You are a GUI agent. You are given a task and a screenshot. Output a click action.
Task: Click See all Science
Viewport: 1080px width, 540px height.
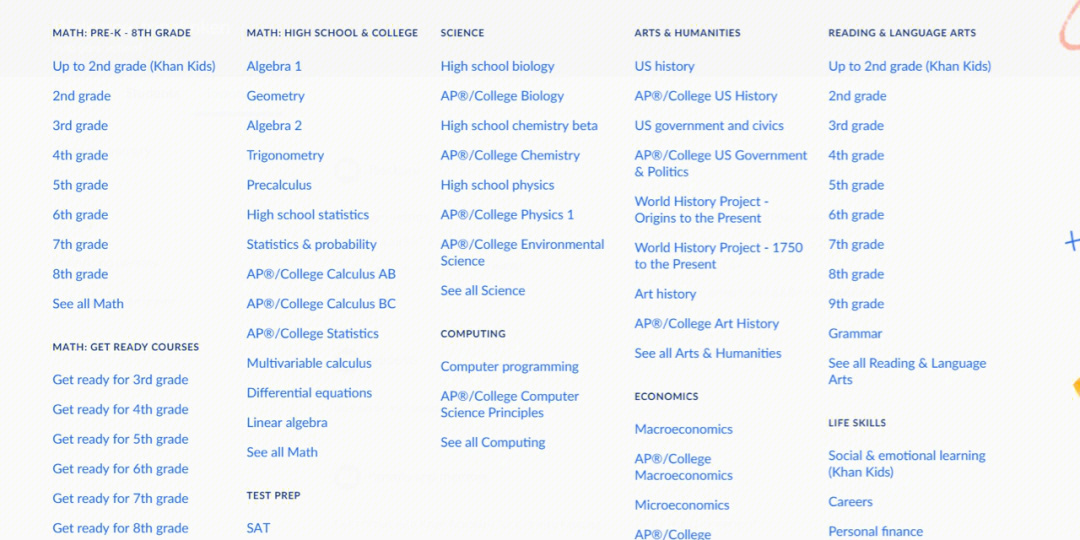click(483, 290)
